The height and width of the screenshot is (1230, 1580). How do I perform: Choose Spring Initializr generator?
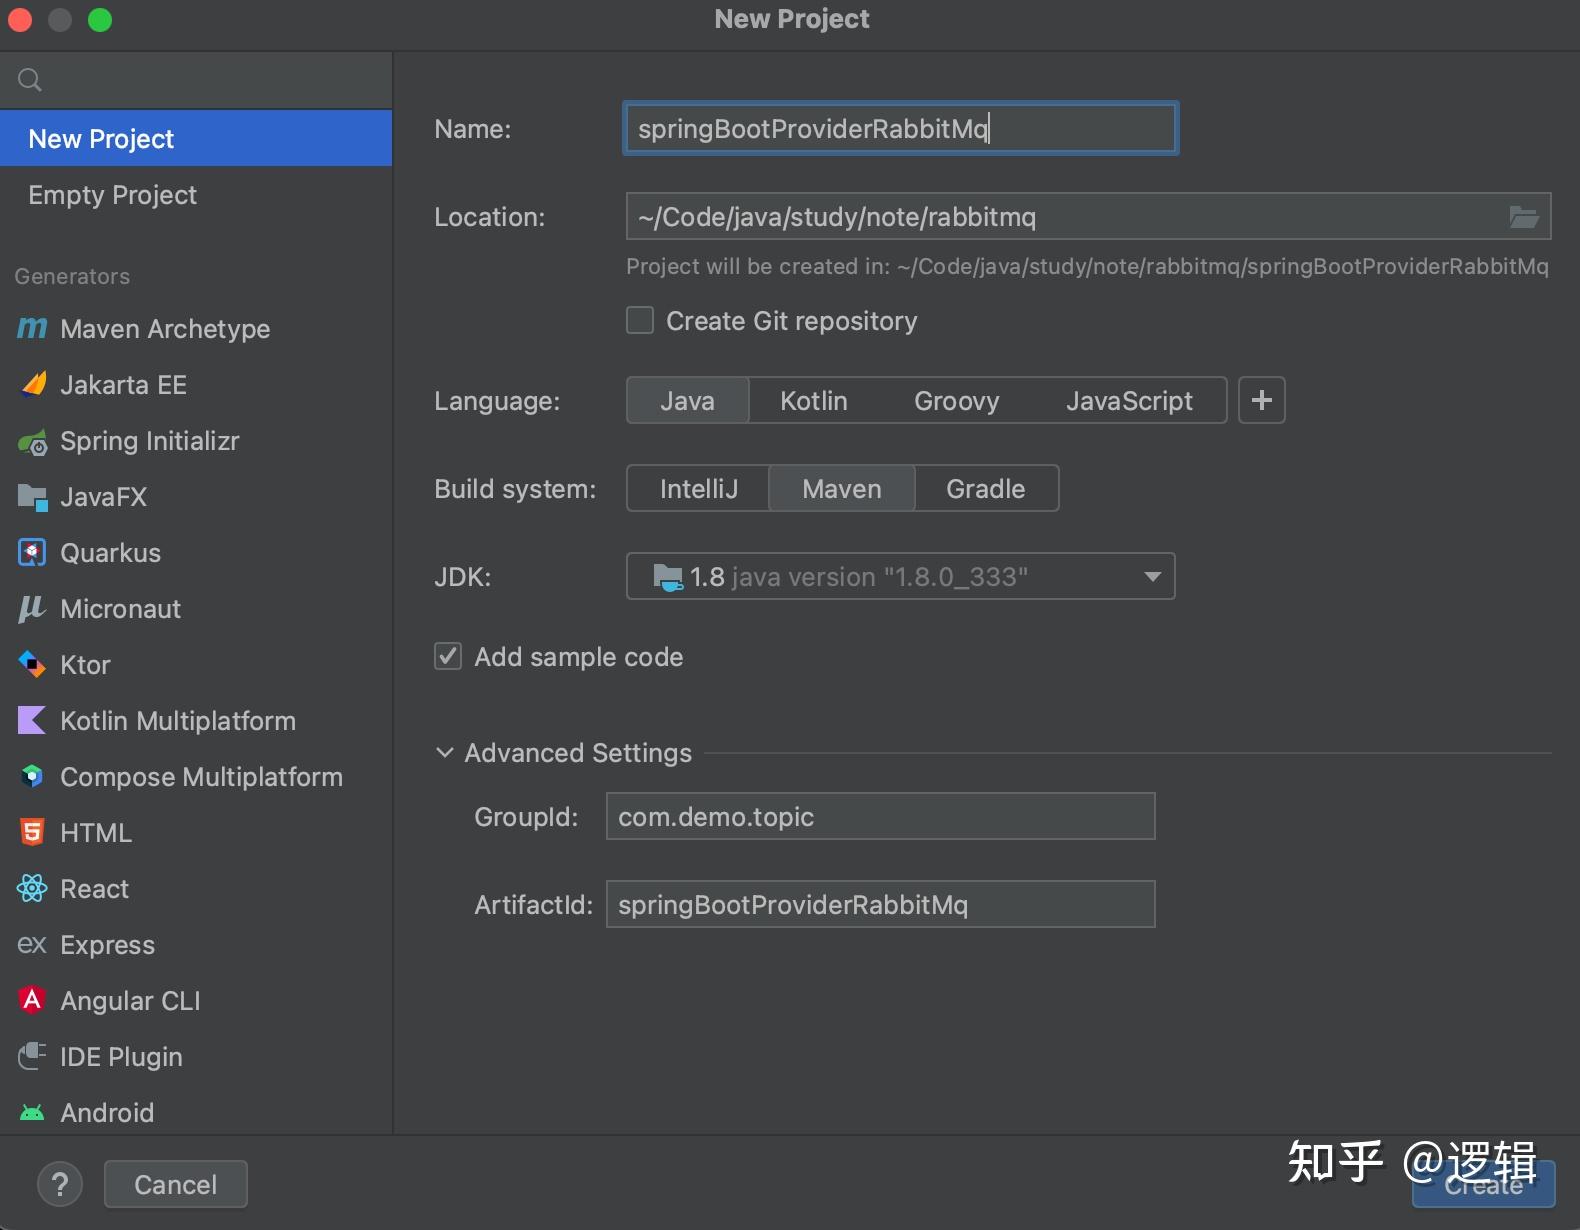(196, 440)
